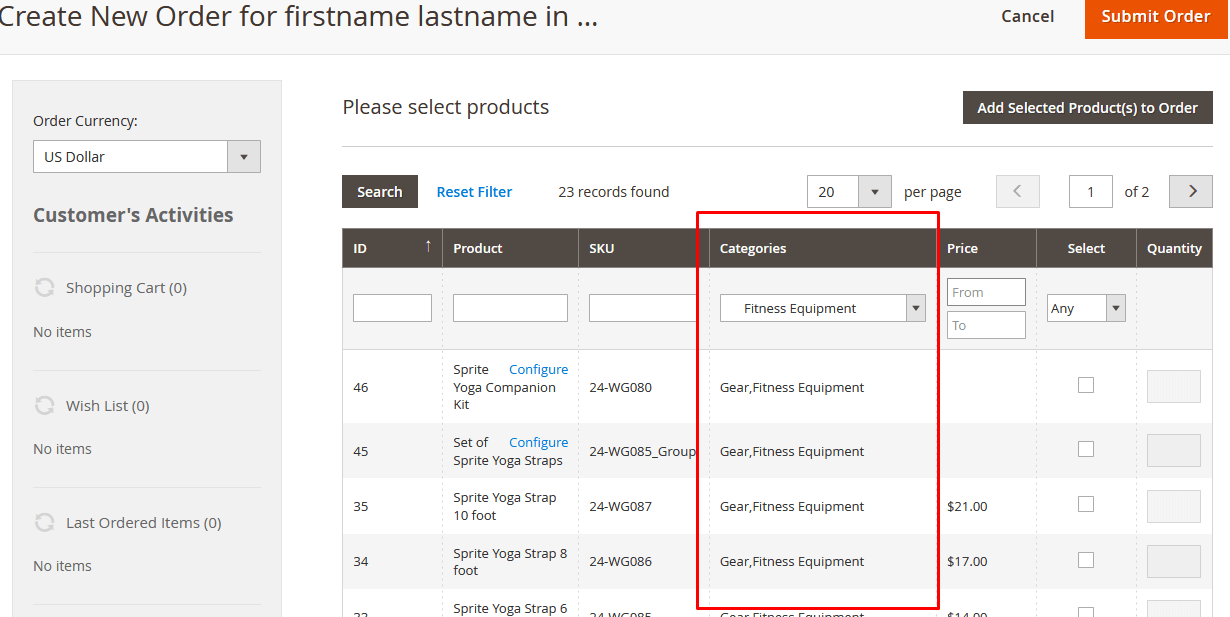Screen dimensions: 1230x617
Task: Click the Price From filter field
Action: (x=986, y=292)
